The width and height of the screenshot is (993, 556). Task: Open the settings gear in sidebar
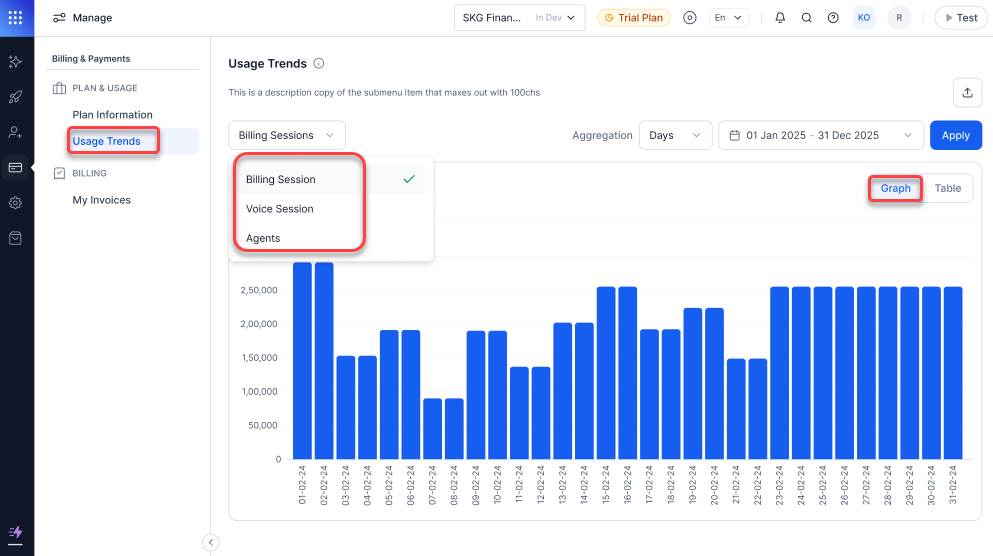pyautogui.click(x=15, y=203)
